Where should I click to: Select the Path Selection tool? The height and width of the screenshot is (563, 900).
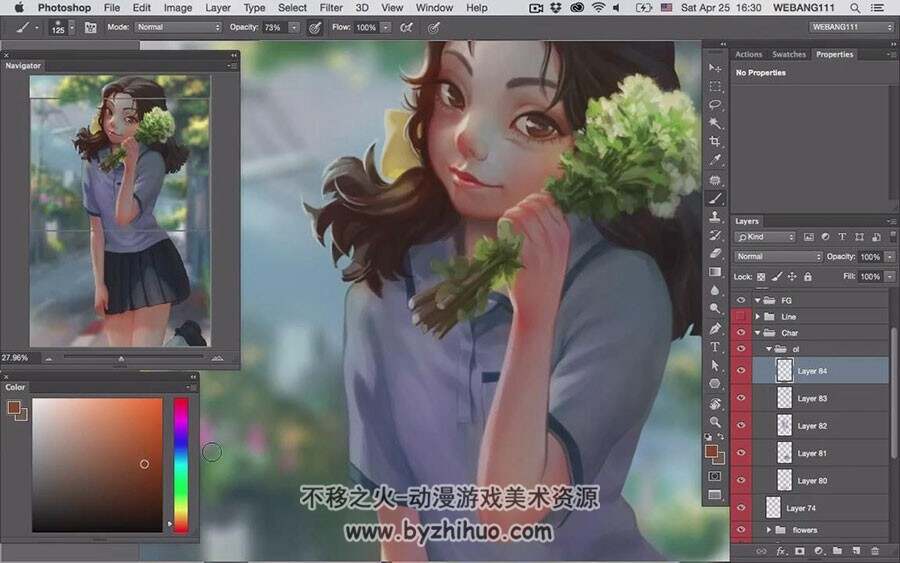(x=715, y=366)
